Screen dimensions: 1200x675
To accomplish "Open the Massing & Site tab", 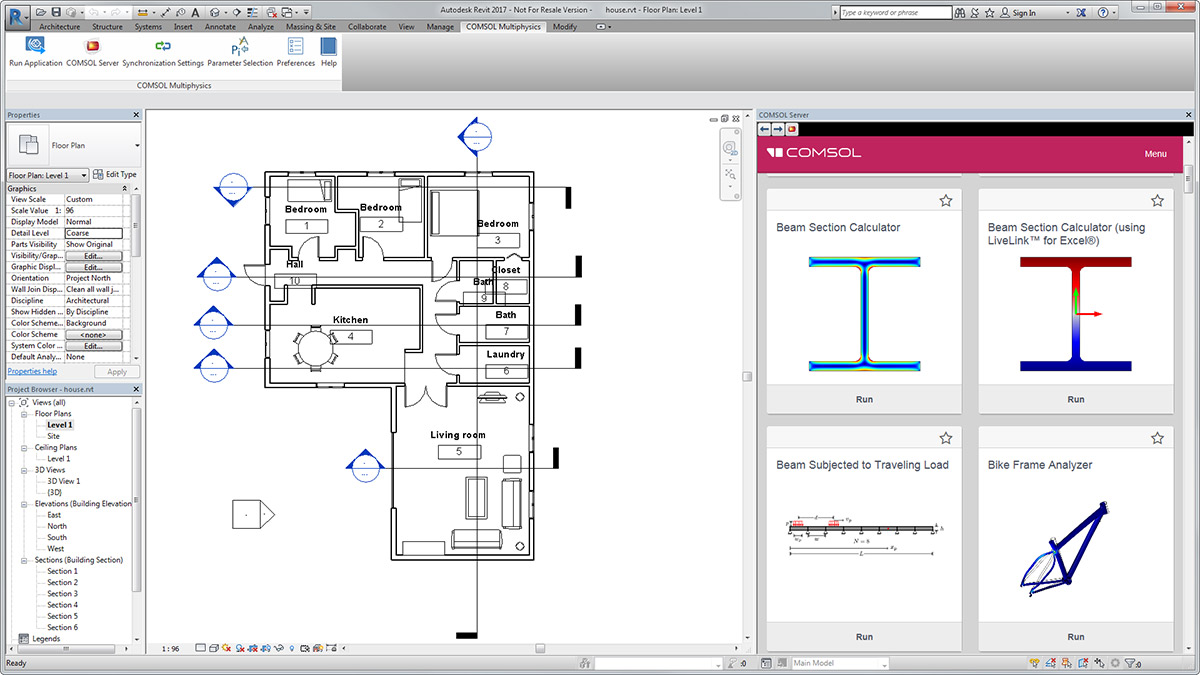I will click(311, 27).
